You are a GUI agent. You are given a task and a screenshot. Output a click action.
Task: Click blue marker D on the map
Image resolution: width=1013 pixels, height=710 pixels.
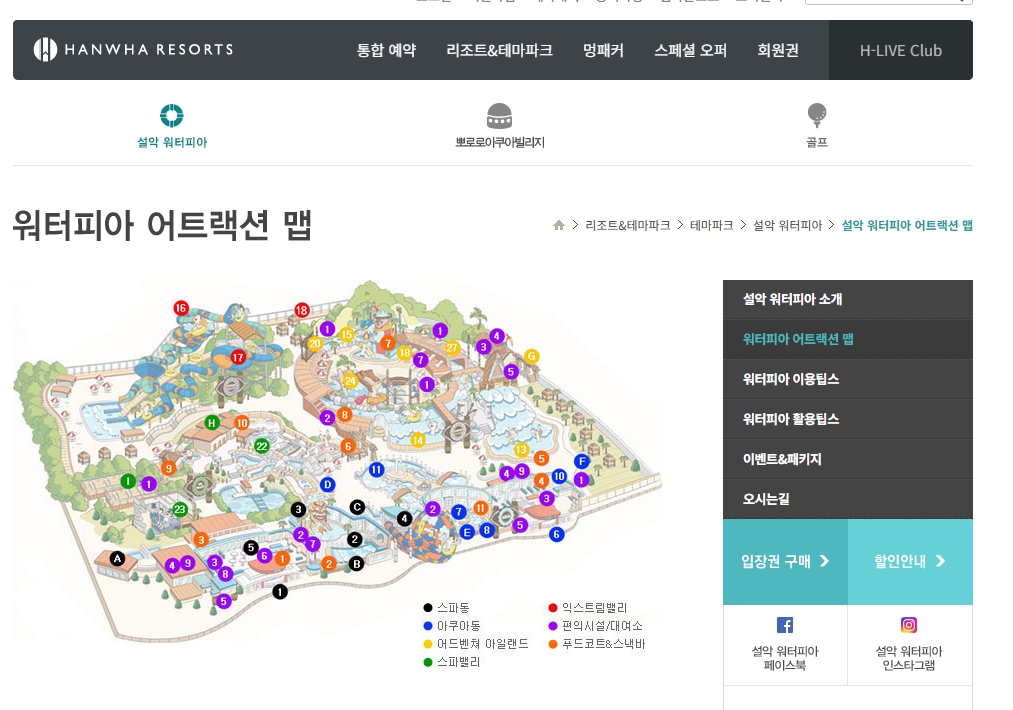tap(328, 485)
